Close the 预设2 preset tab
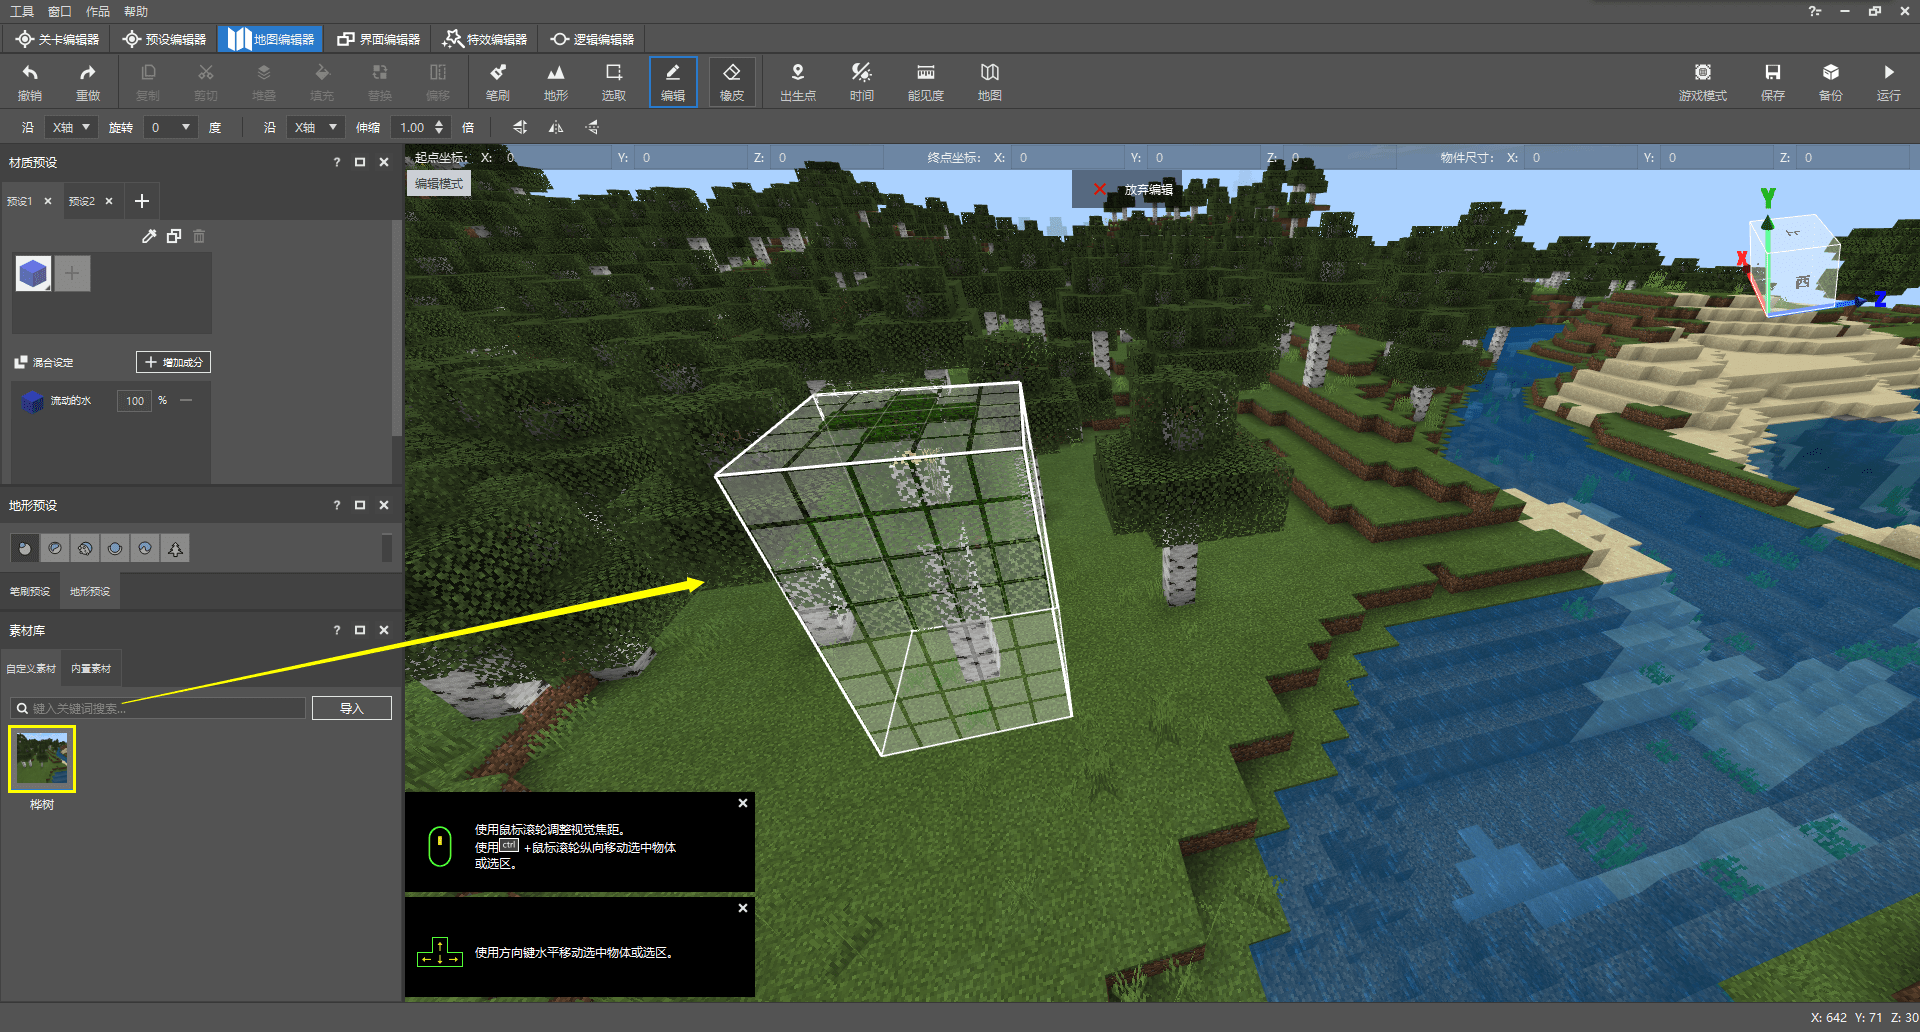Viewport: 1920px width, 1032px height. [x=109, y=201]
